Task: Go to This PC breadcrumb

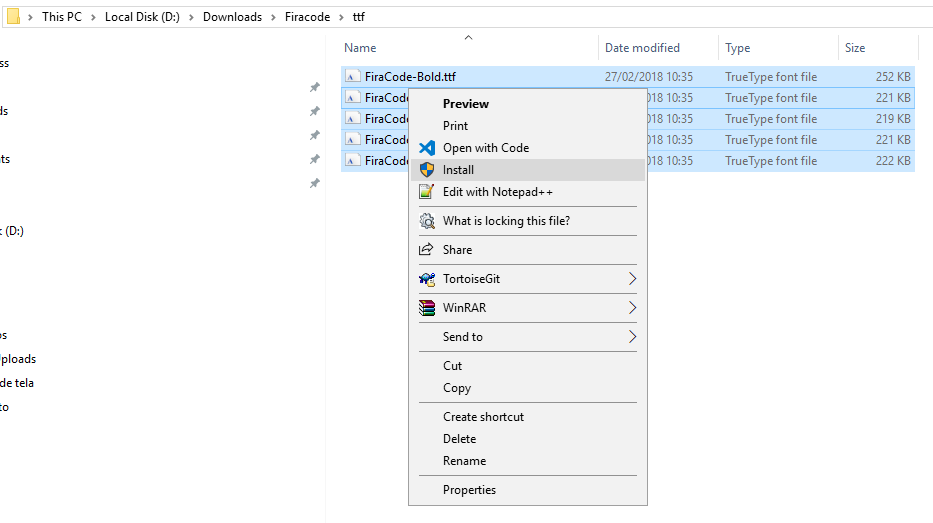Action: [x=62, y=17]
